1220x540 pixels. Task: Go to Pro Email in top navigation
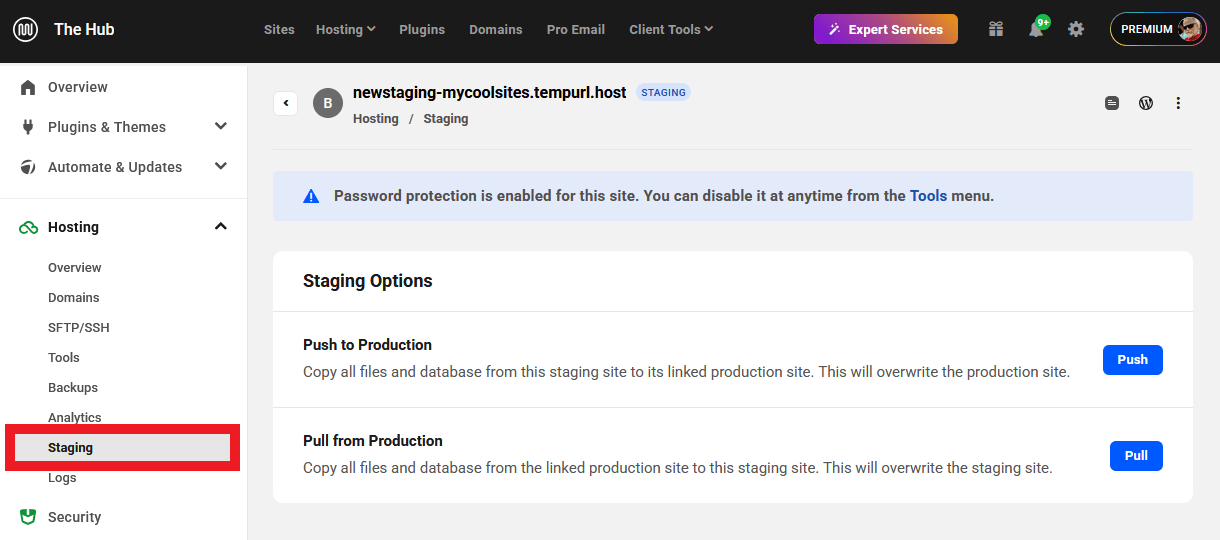[x=576, y=30]
